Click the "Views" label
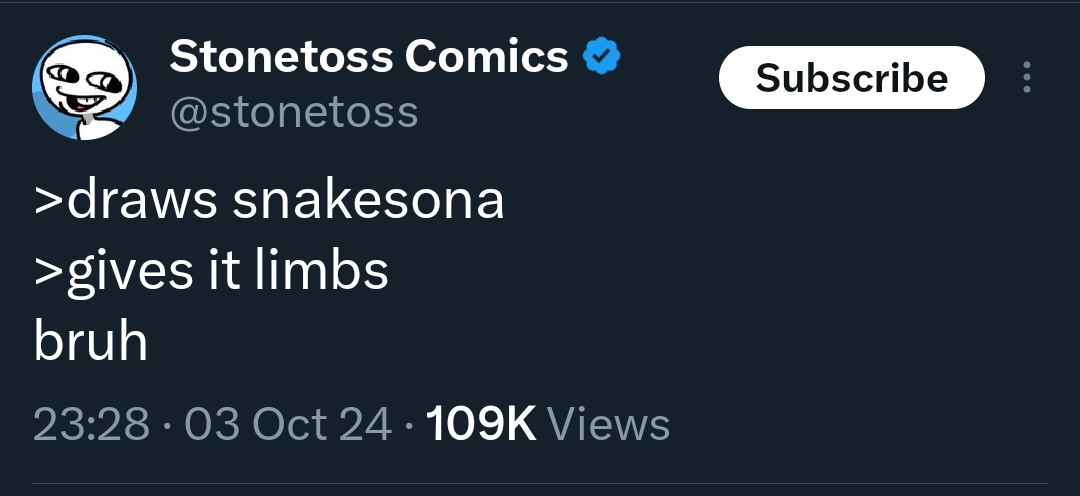The height and width of the screenshot is (496, 1080). 609,424
